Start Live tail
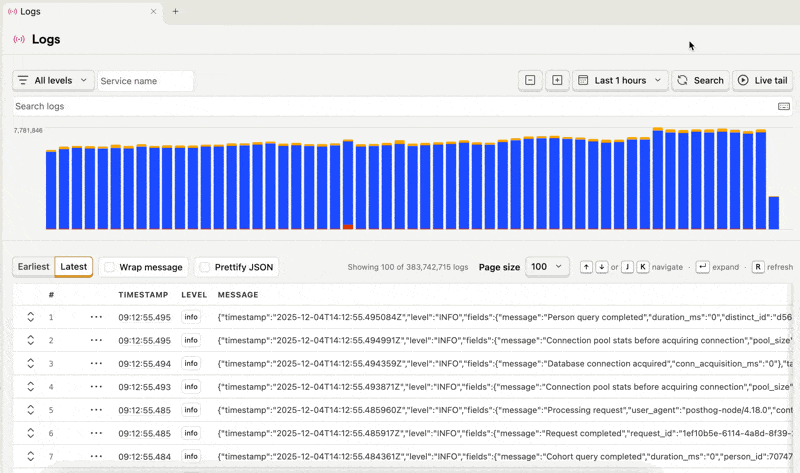This screenshot has height=473, width=800. (763, 81)
